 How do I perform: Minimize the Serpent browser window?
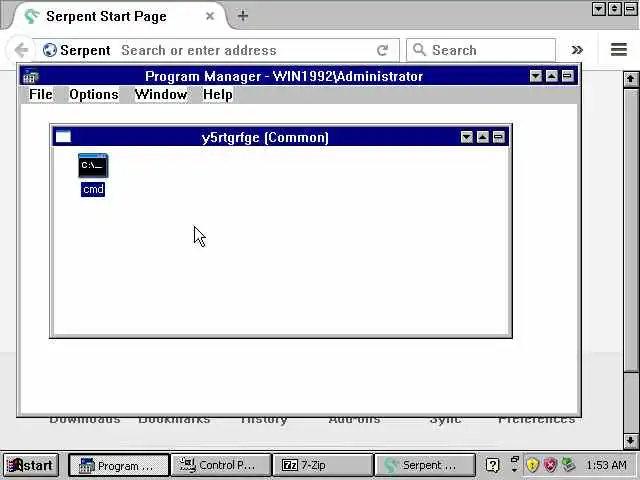tap(599, 9)
